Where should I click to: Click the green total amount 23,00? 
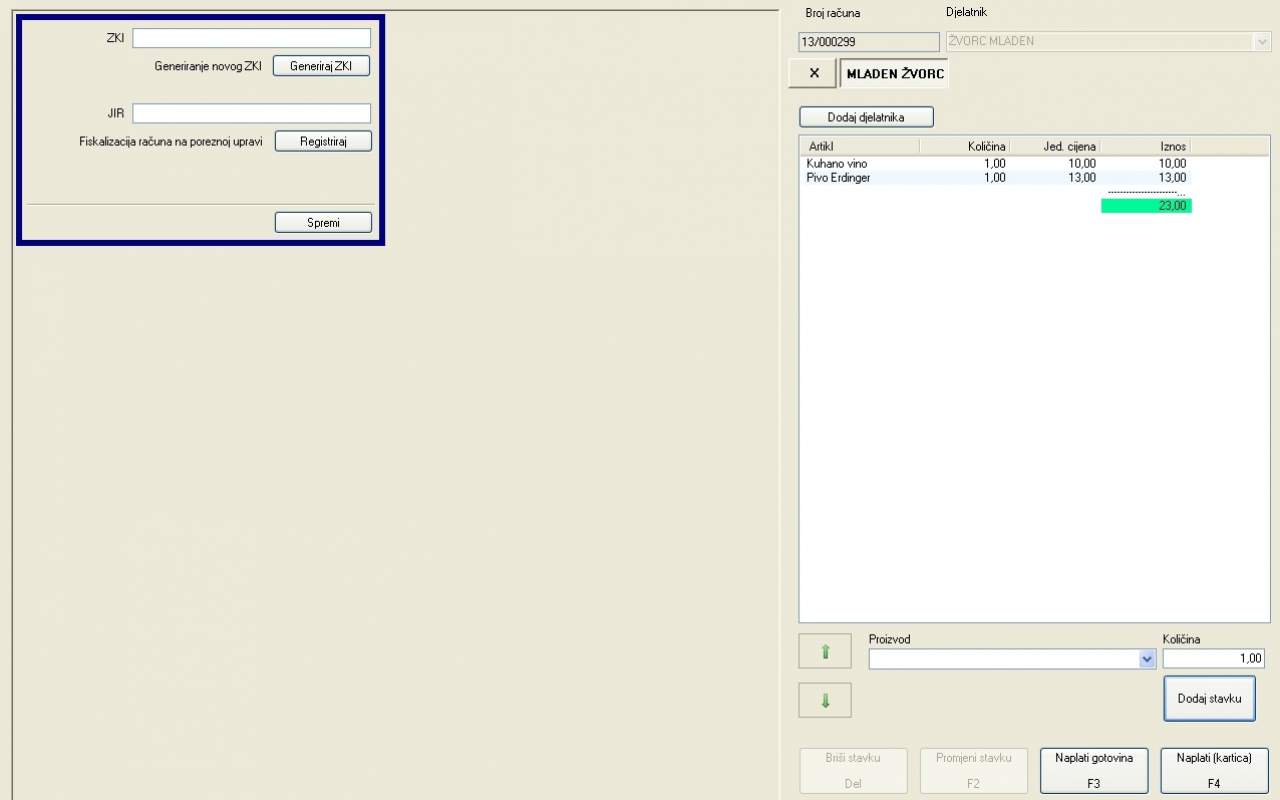(x=1146, y=205)
